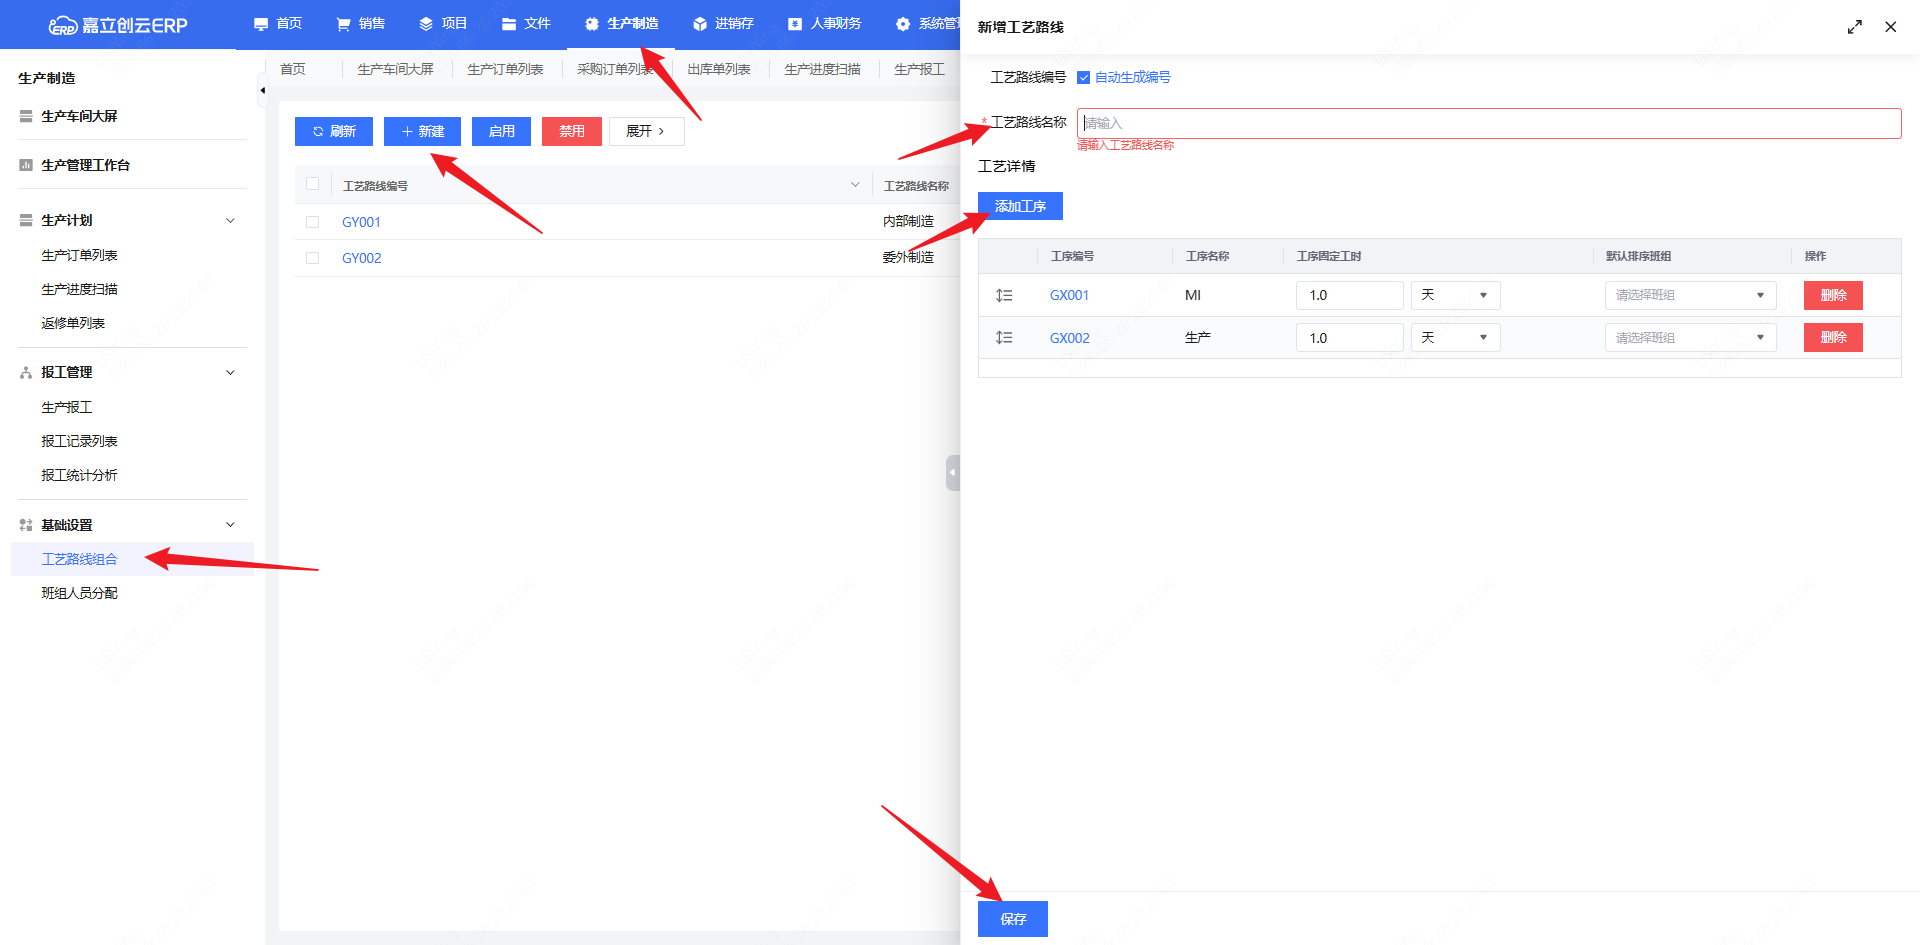The image size is (1920, 945).
Task: Open 请选择班组 dropdown for GX002
Action: tap(1690, 338)
